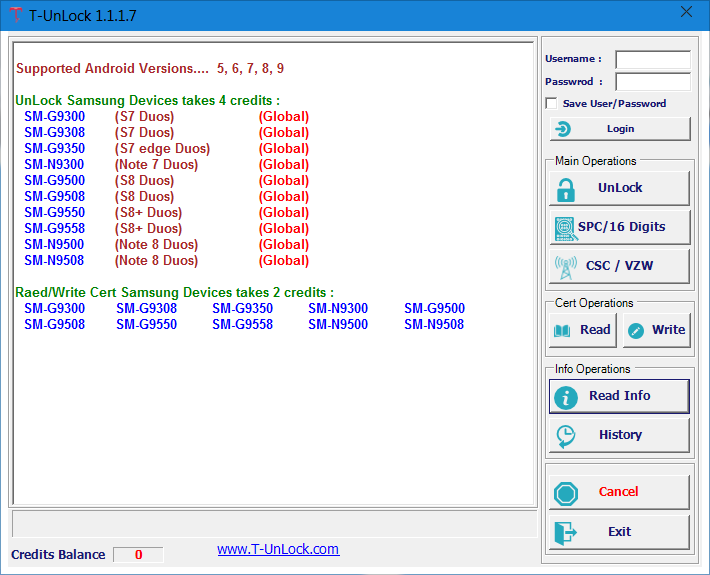Open the CSC / VZW operation
The height and width of the screenshot is (575, 710).
pyautogui.click(x=619, y=266)
